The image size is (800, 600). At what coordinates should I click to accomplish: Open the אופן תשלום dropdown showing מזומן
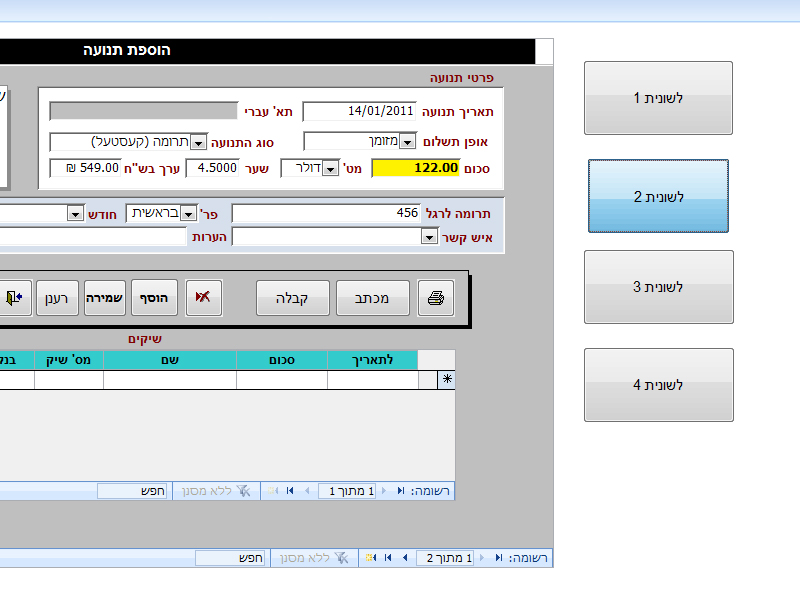click(x=407, y=142)
